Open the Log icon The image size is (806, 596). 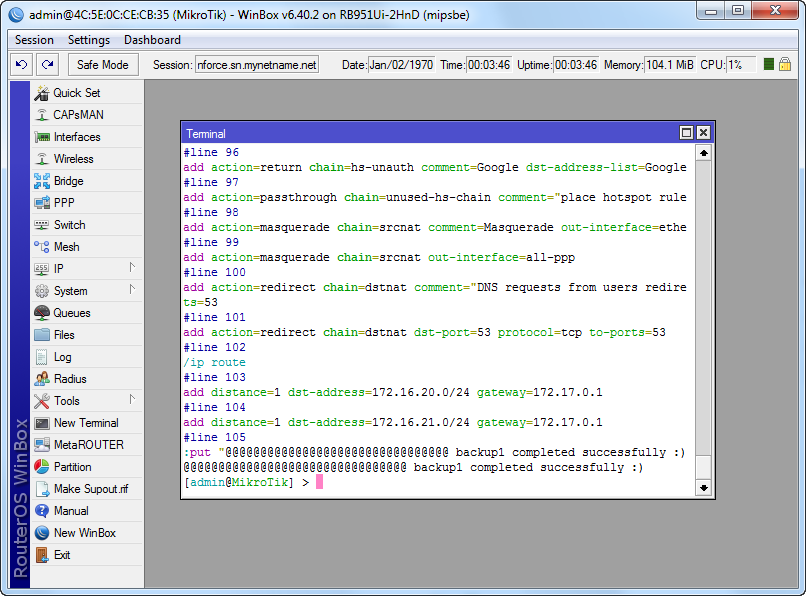[42, 357]
